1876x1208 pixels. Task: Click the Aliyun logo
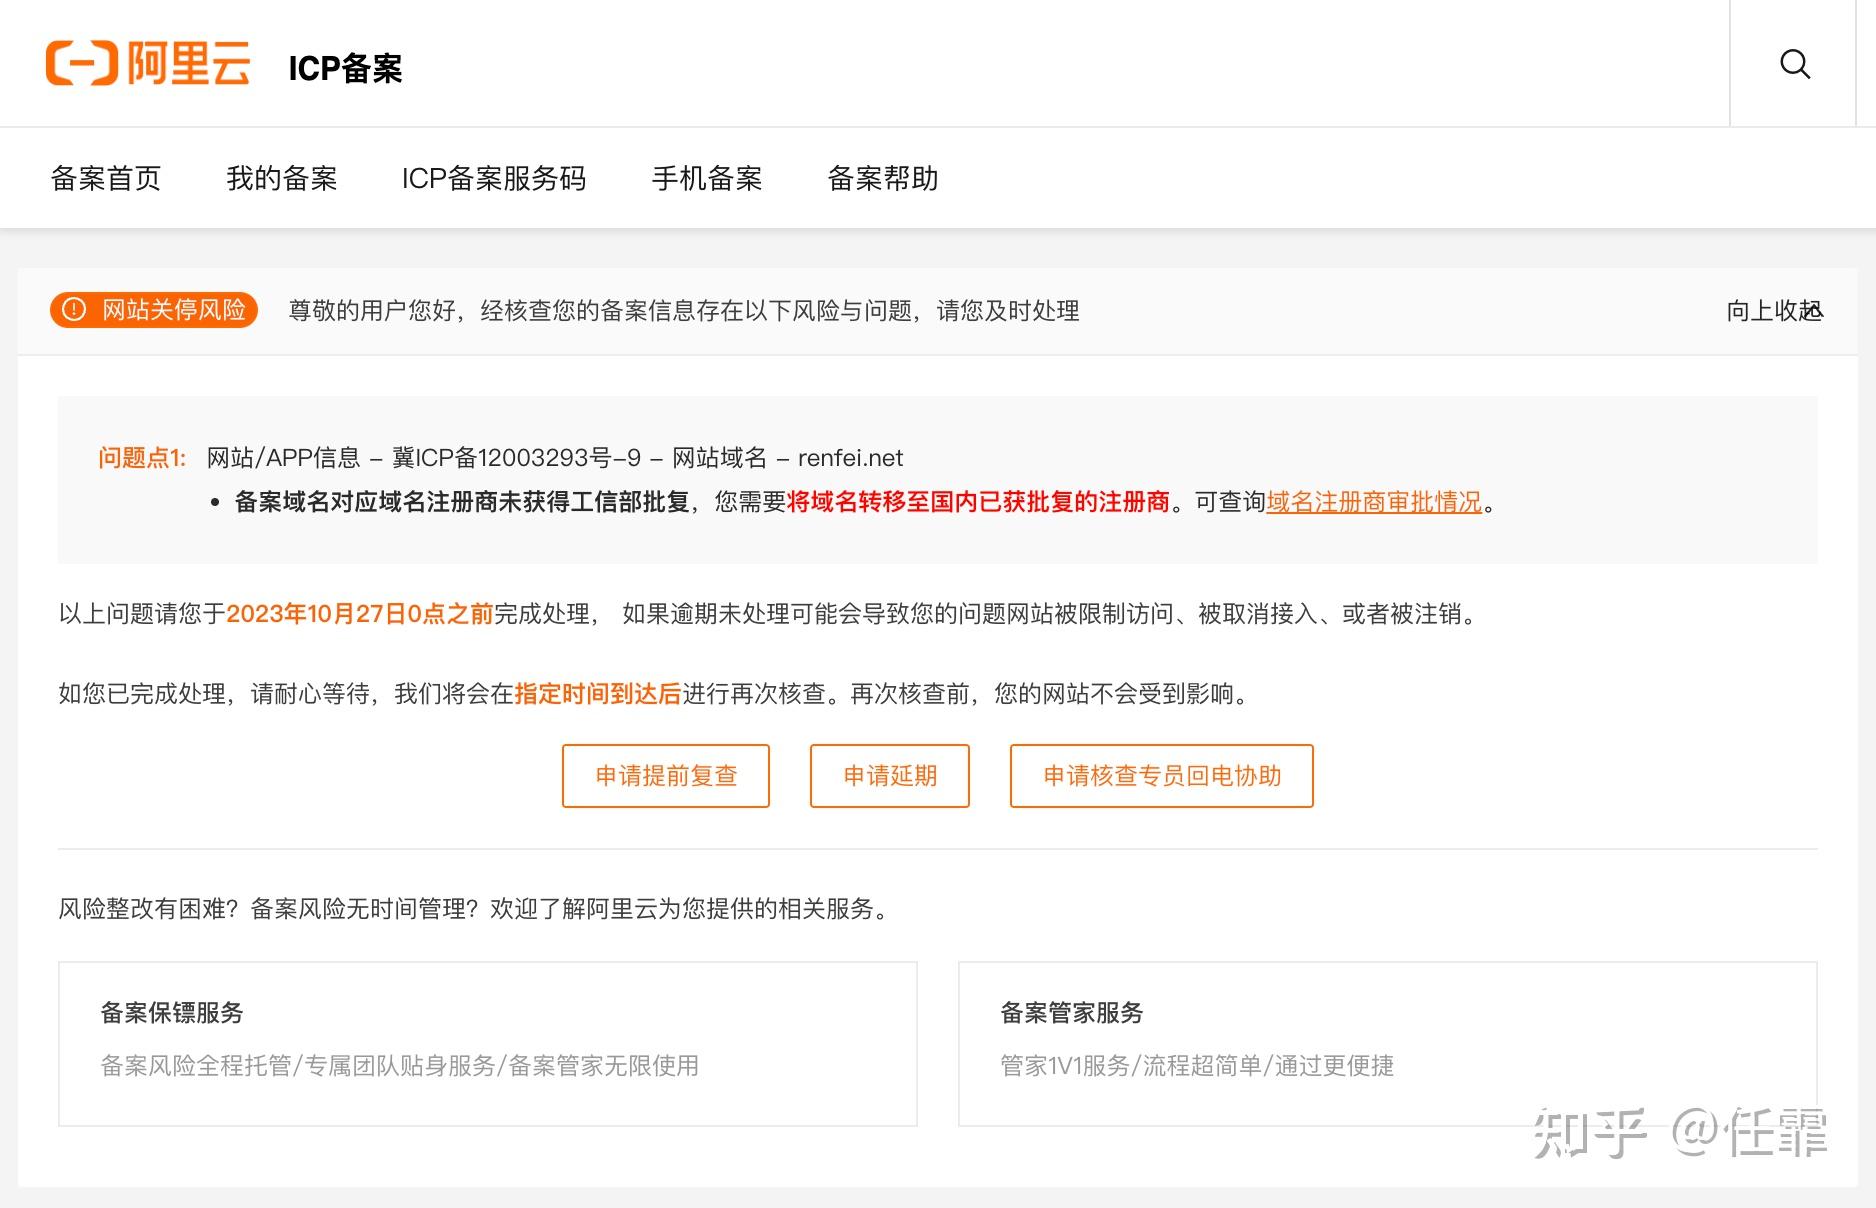148,64
